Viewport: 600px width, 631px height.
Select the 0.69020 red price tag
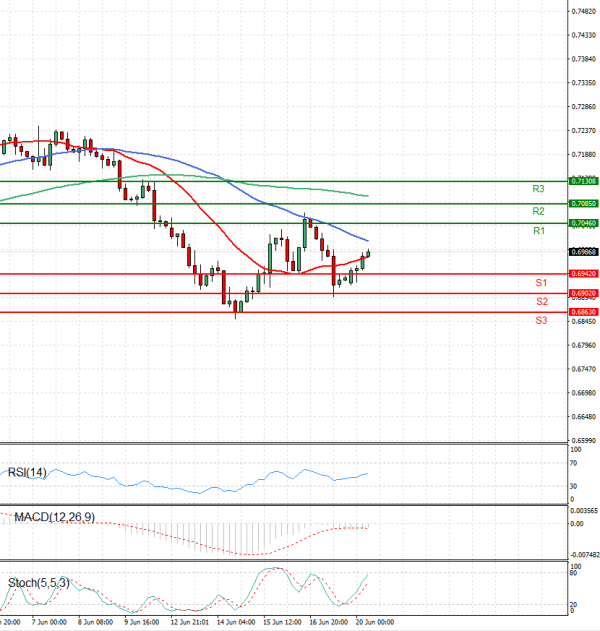pos(584,293)
